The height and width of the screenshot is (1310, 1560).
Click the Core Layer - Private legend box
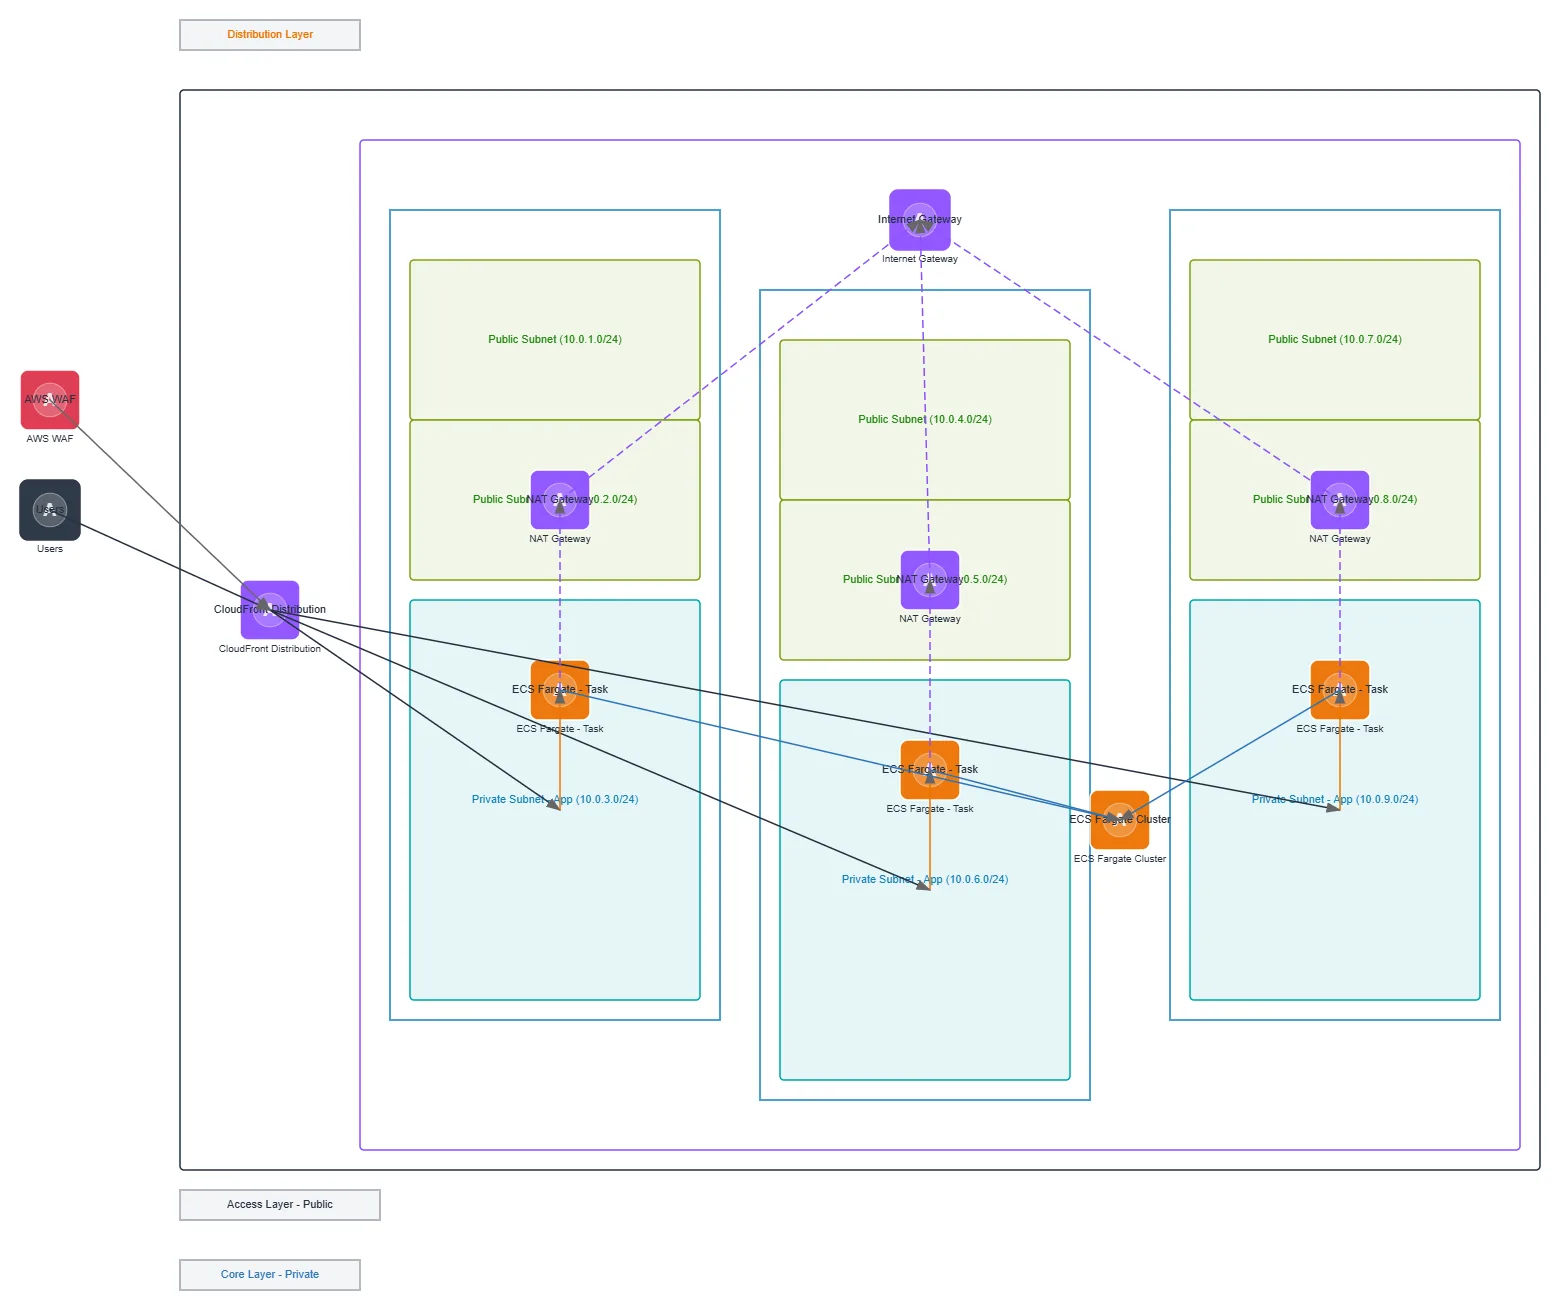pos(270,1275)
